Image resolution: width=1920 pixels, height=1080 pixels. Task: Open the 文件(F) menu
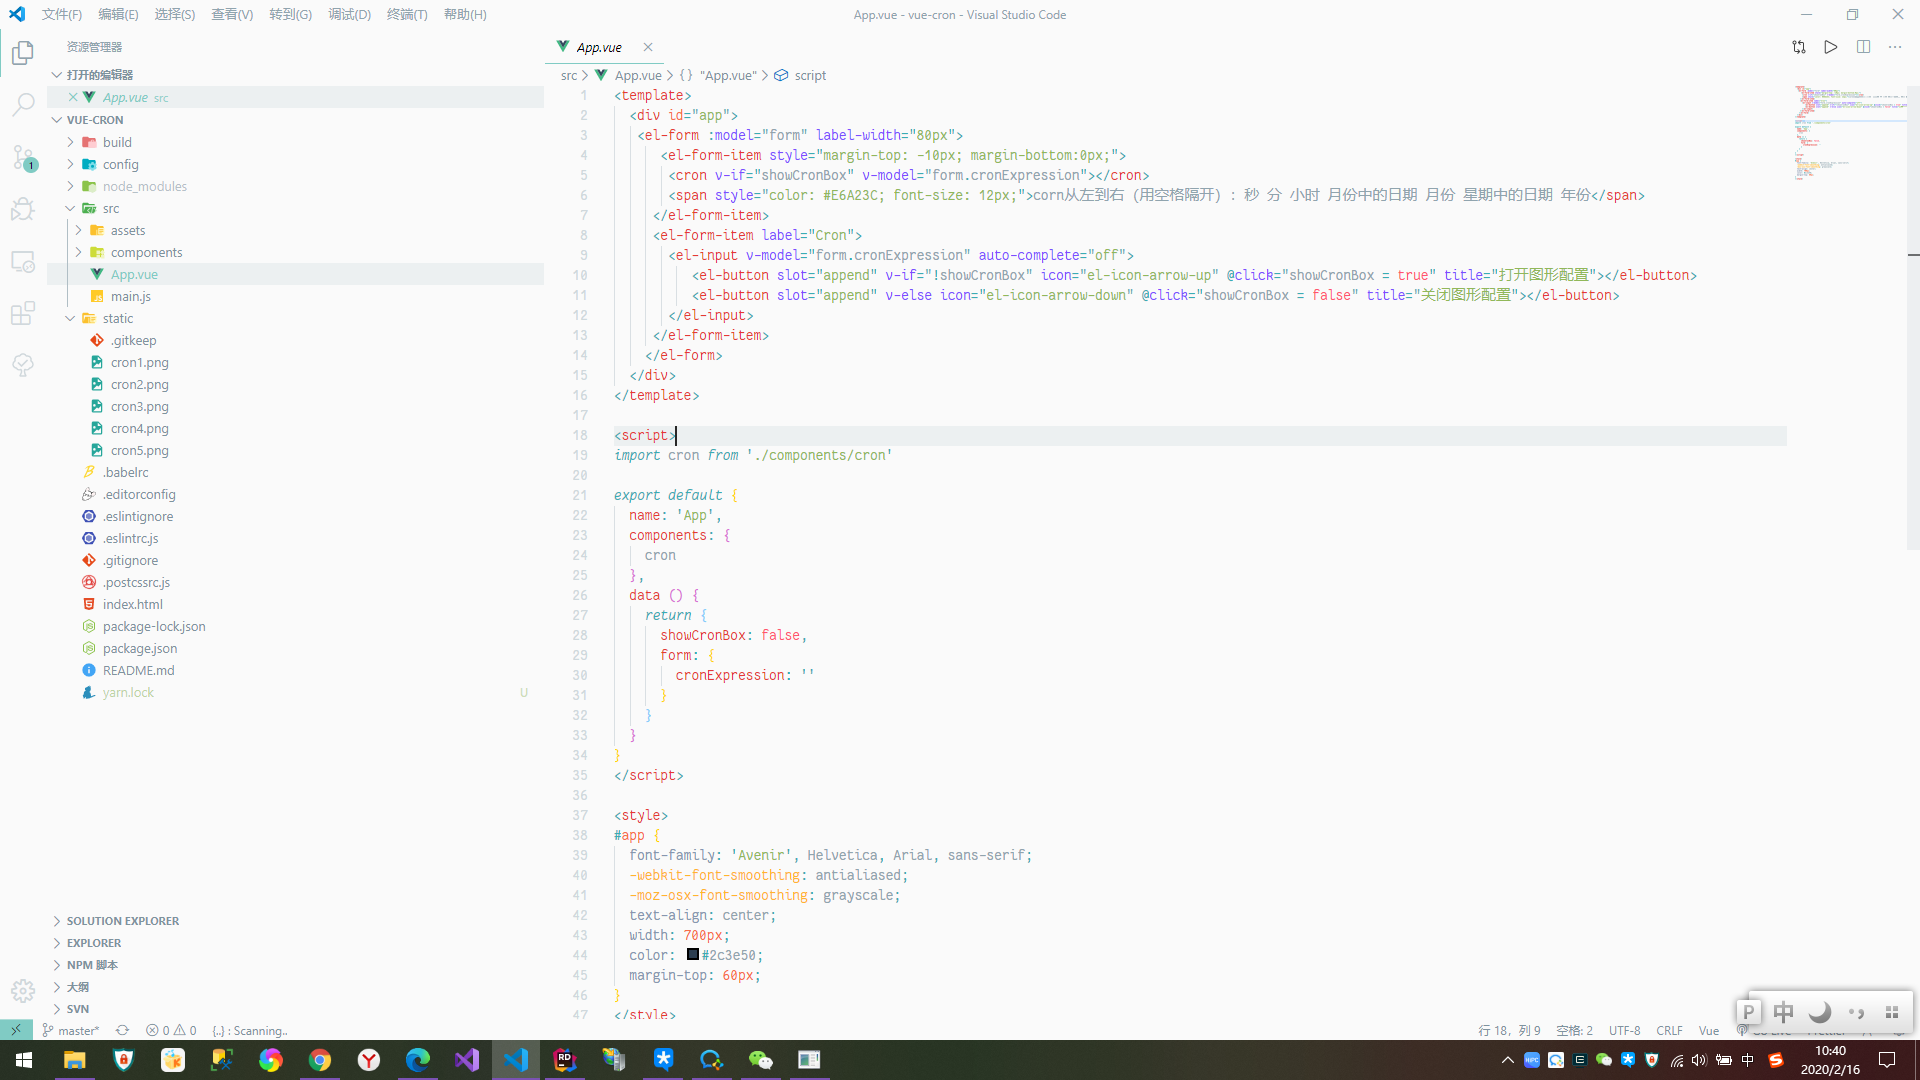(x=62, y=14)
